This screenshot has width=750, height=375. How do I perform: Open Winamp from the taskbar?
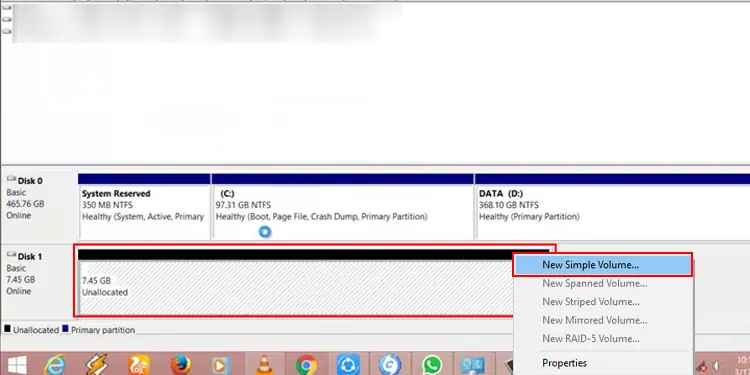[x=97, y=365]
